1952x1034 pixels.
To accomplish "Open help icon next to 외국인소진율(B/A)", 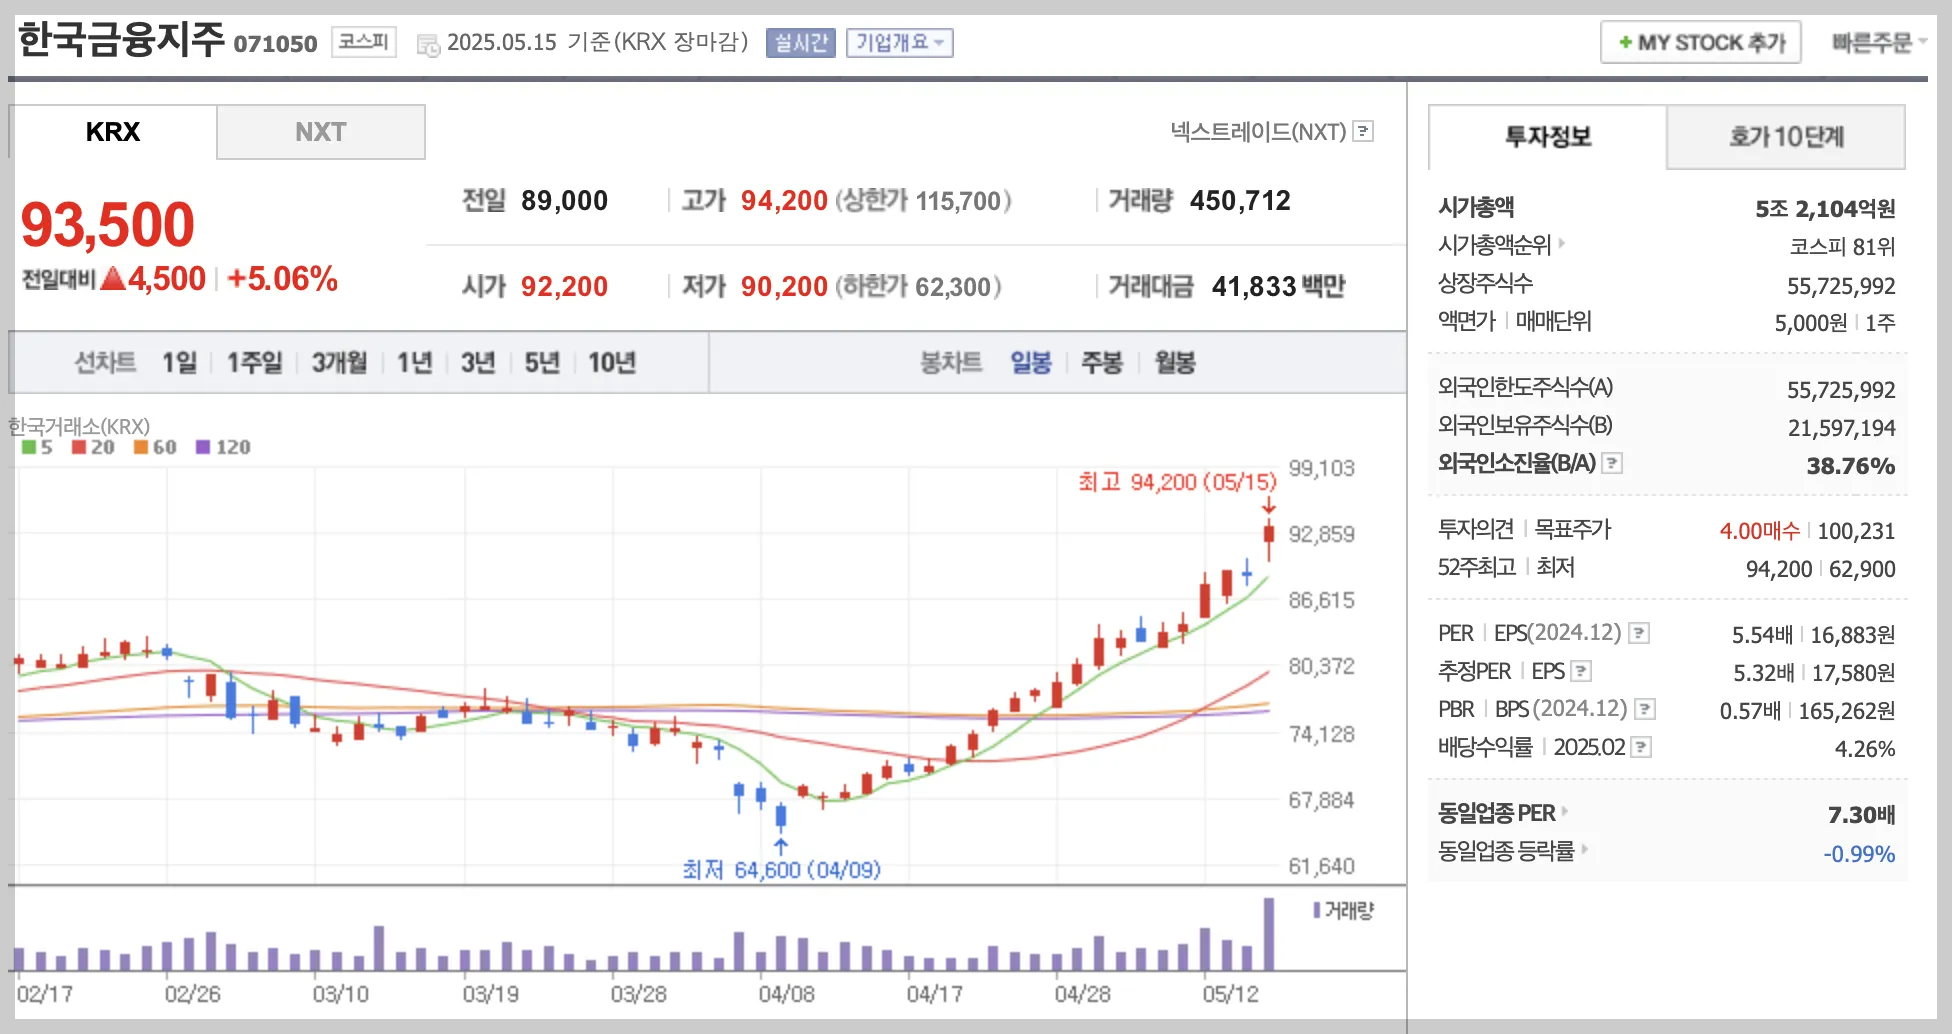I will (1612, 463).
